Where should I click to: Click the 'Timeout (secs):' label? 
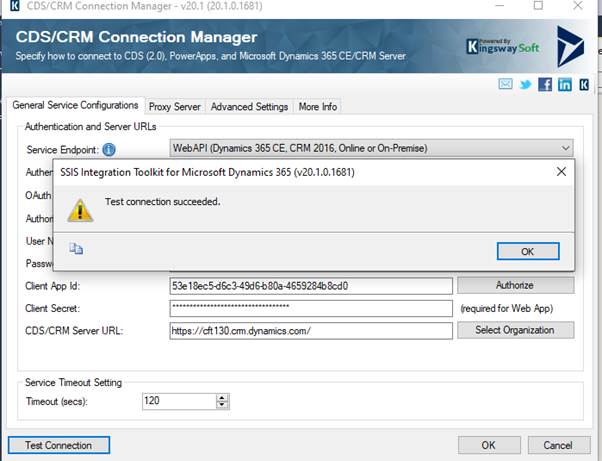coord(57,402)
